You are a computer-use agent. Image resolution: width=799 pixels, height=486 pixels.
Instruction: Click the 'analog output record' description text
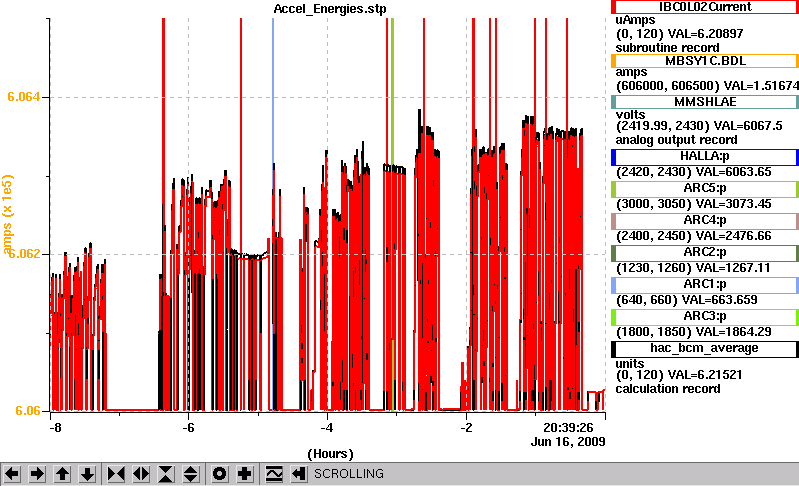pyautogui.click(x=676, y=140)
